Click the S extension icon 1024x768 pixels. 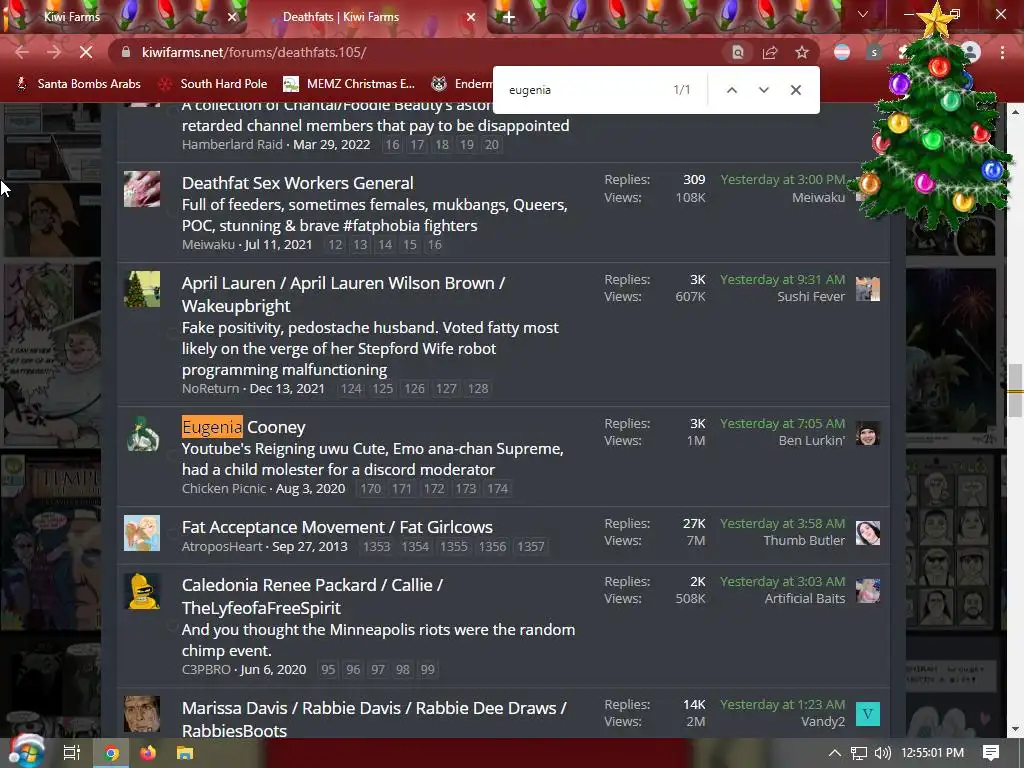click(874, 52)
